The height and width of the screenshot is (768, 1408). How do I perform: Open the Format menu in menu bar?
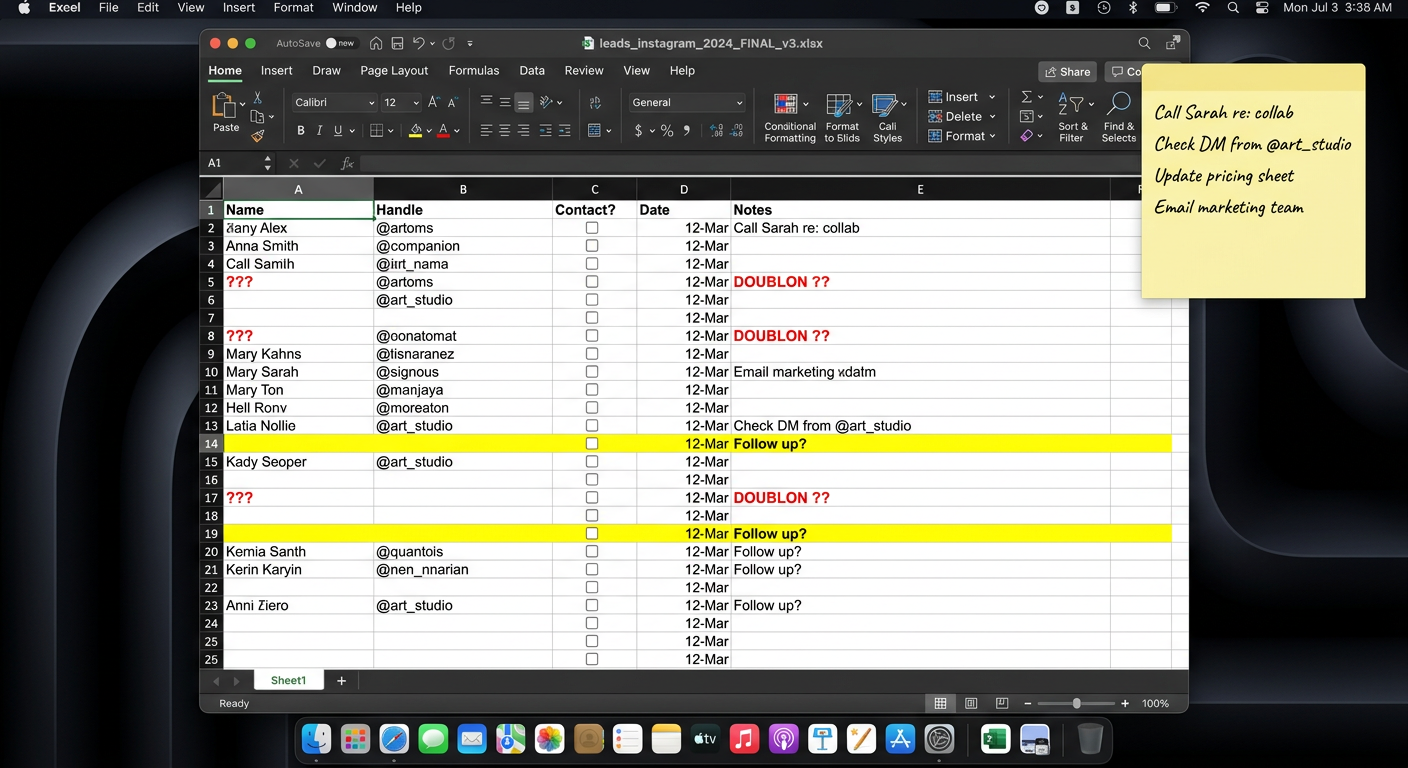[x=293, y=8]
